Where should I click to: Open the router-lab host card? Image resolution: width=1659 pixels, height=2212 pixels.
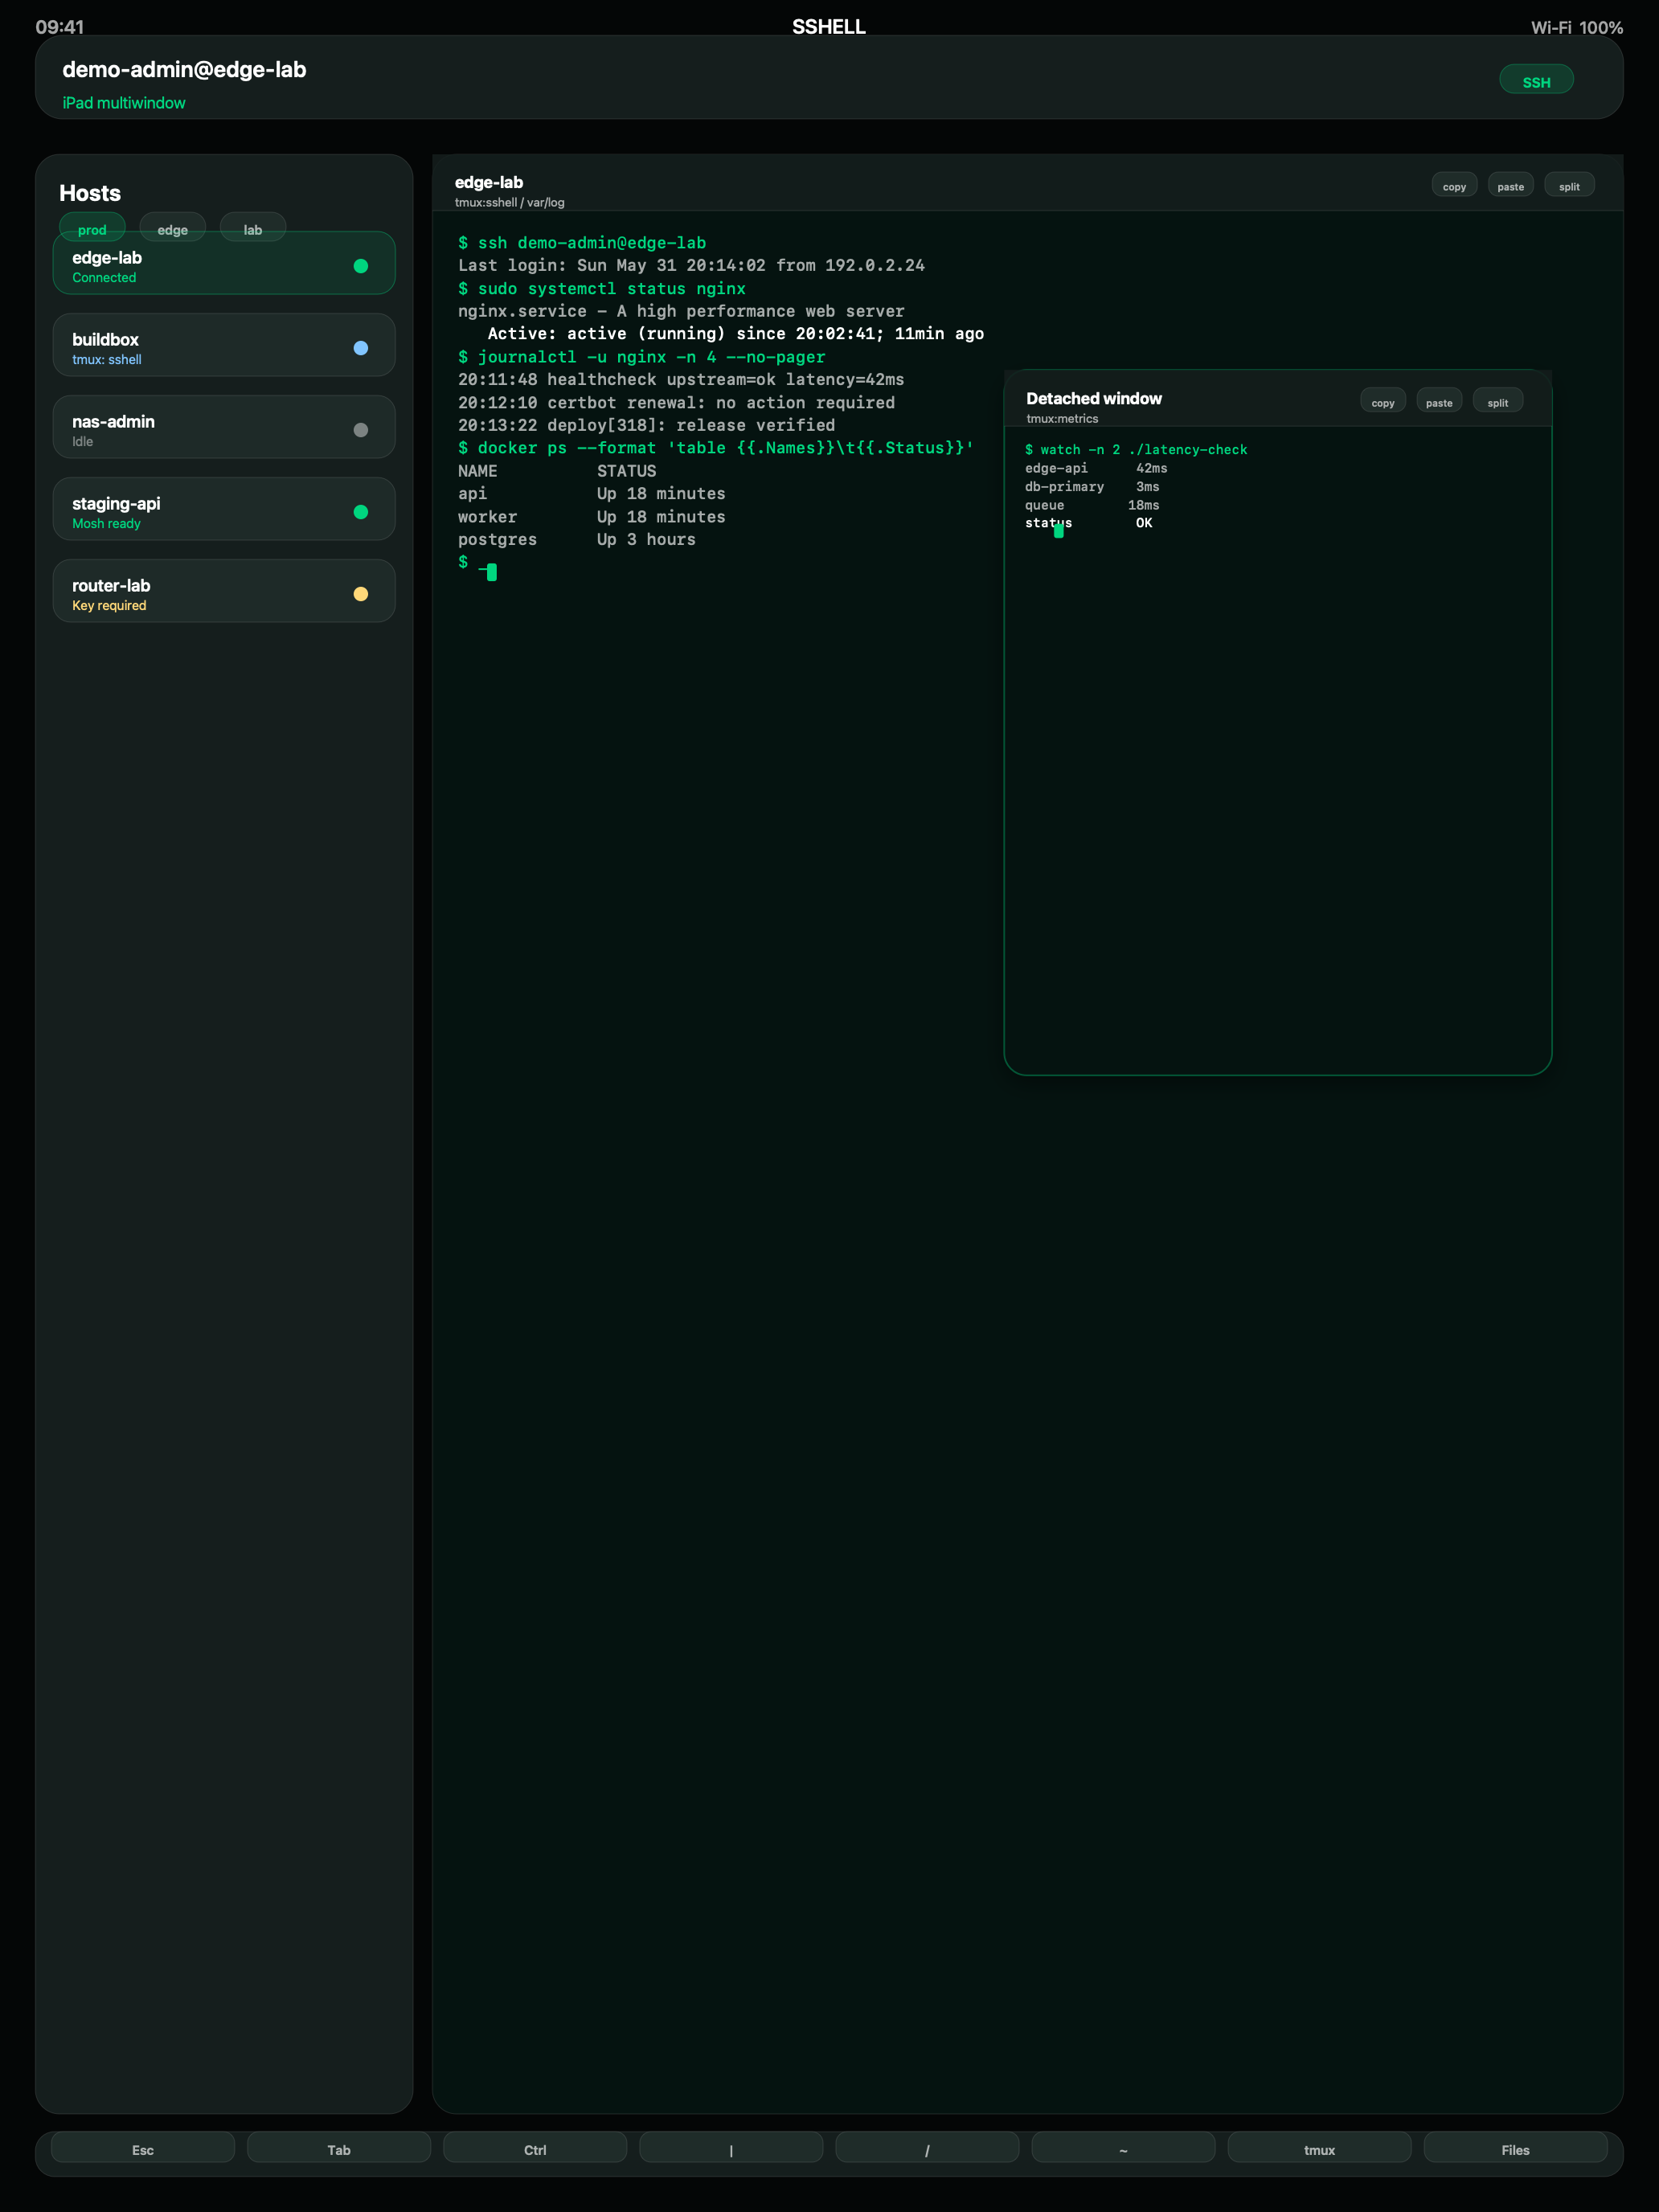(224, 592)
